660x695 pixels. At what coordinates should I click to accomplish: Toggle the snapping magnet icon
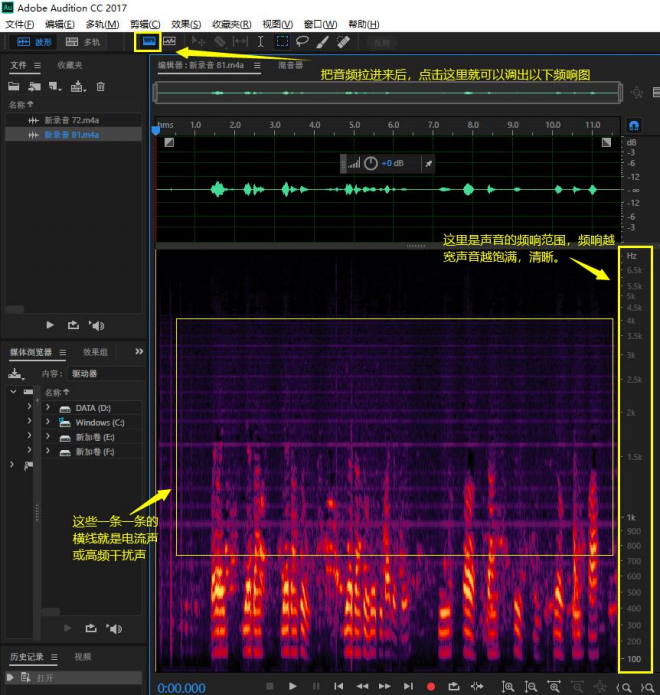point(634,125)
